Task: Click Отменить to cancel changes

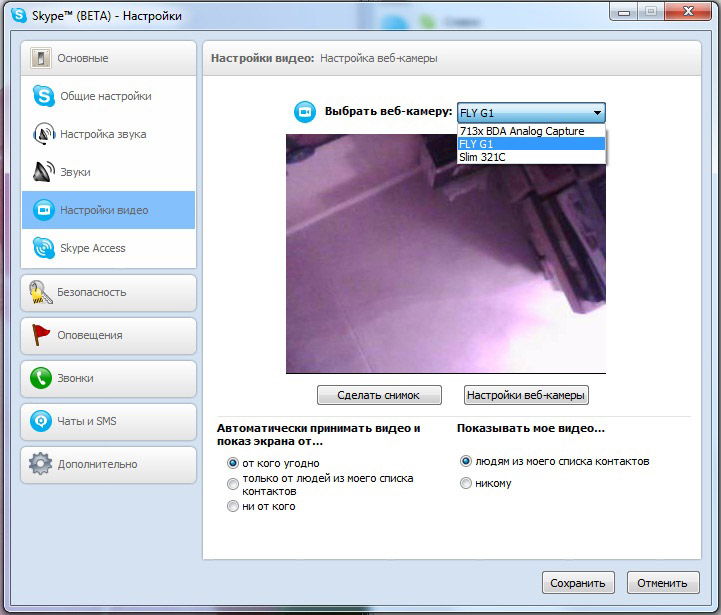Action: 663,583
